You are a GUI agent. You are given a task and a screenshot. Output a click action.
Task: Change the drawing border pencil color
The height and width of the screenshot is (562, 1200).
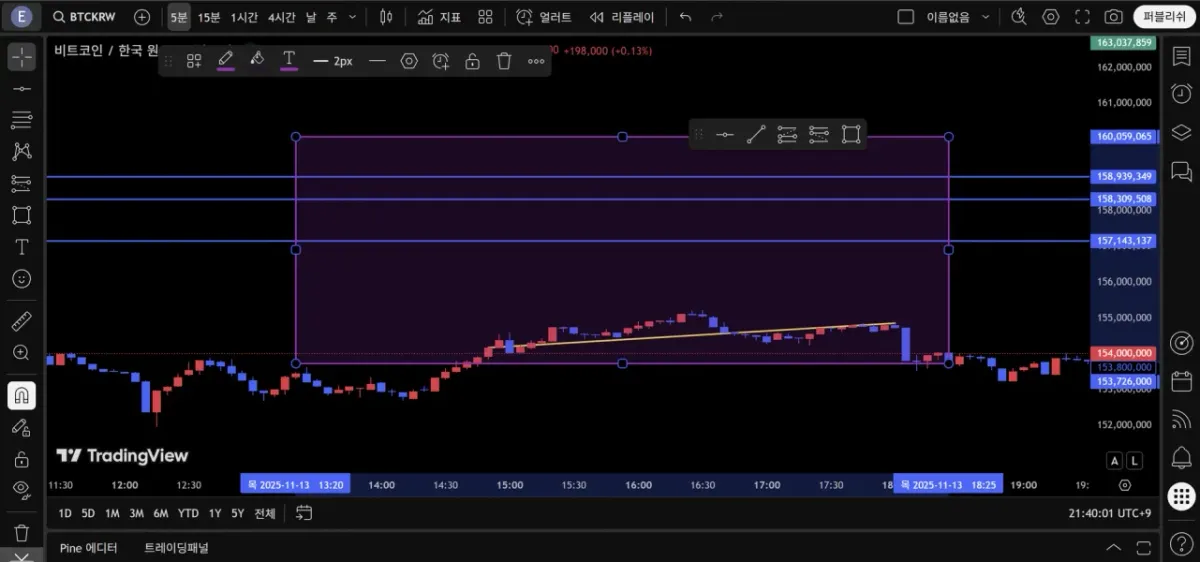tap(226, 61)
